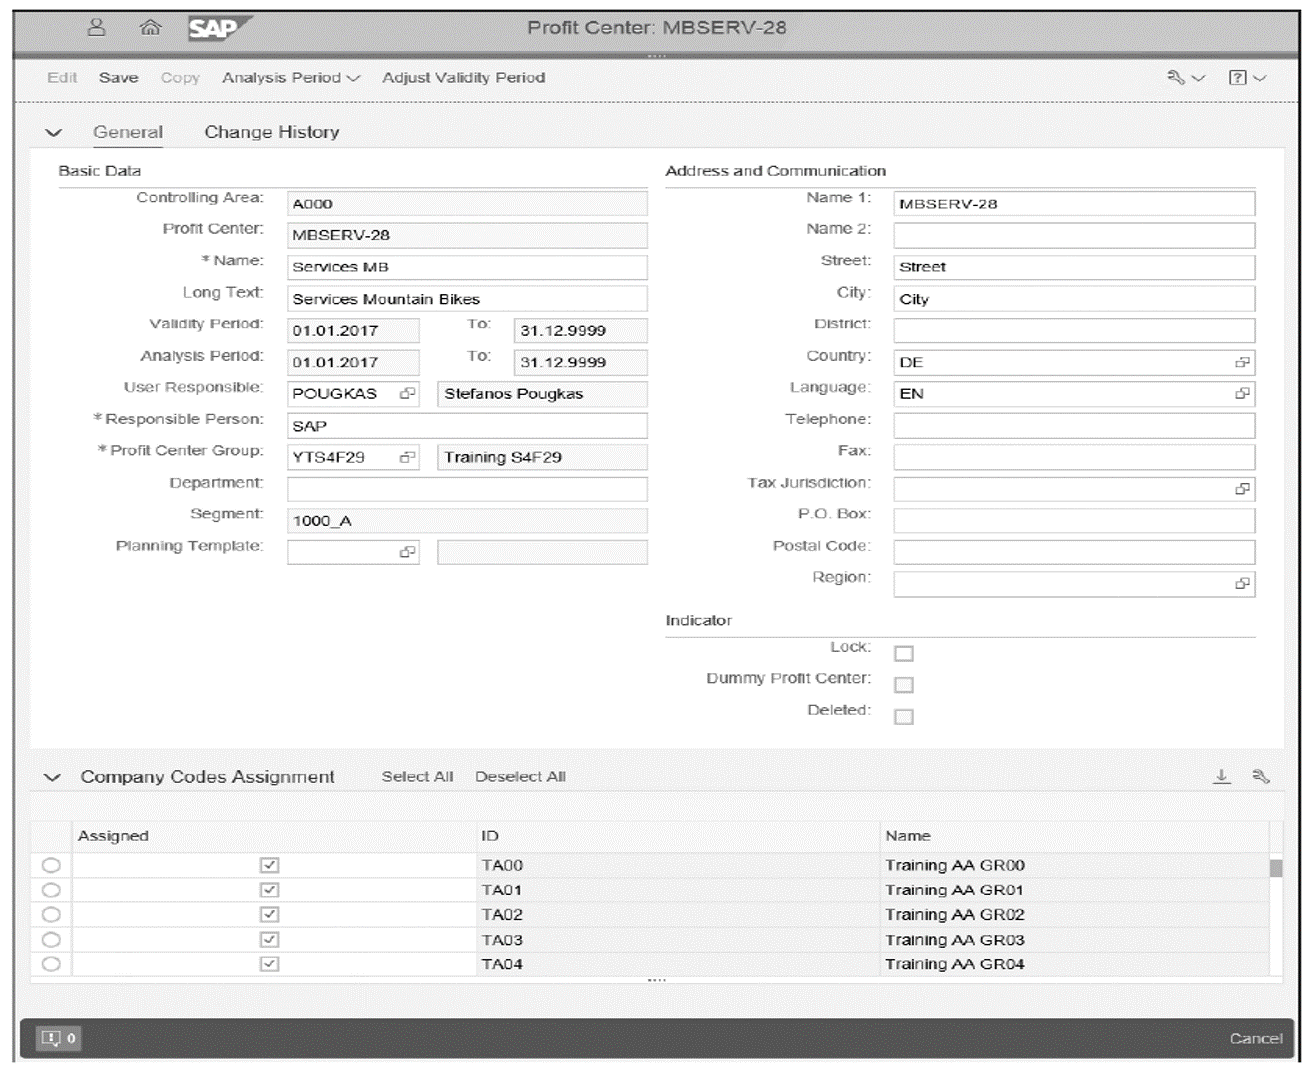The image size is (1315, 1076).
Task: Click the messages indicator in the footer
Action: point(61,1039)
